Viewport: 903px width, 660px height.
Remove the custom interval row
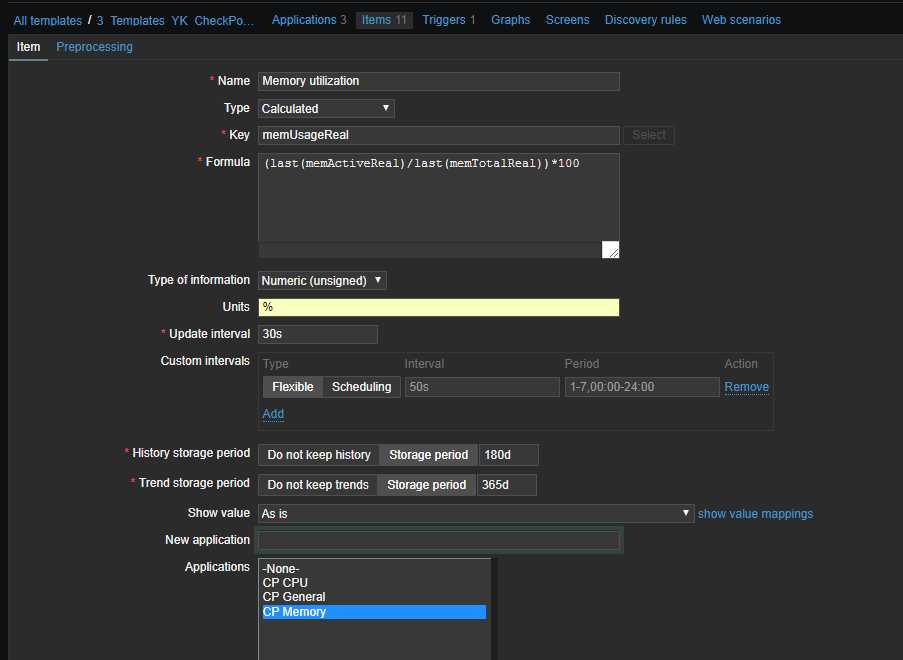coord(746,387)
